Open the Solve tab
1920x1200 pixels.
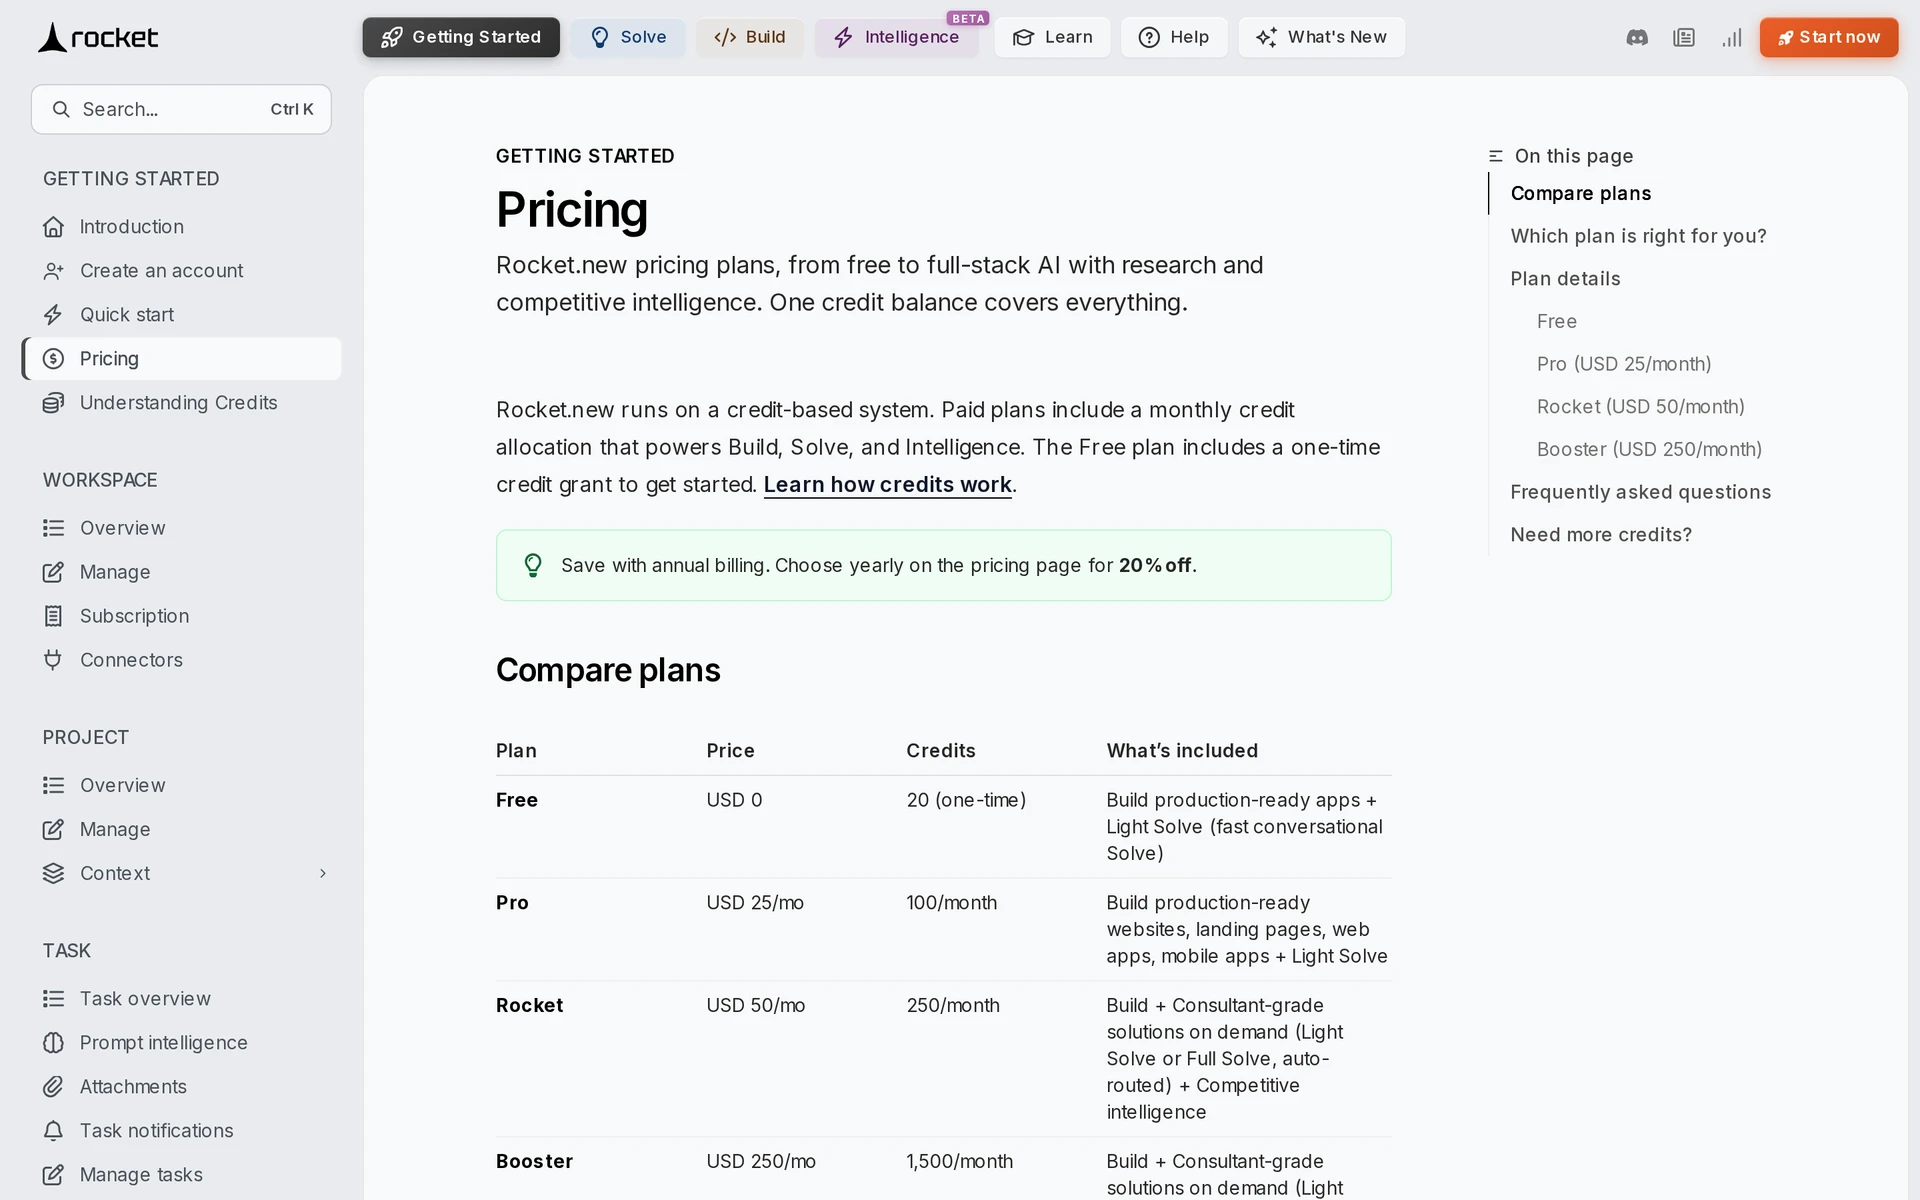[x=628, y=37]
